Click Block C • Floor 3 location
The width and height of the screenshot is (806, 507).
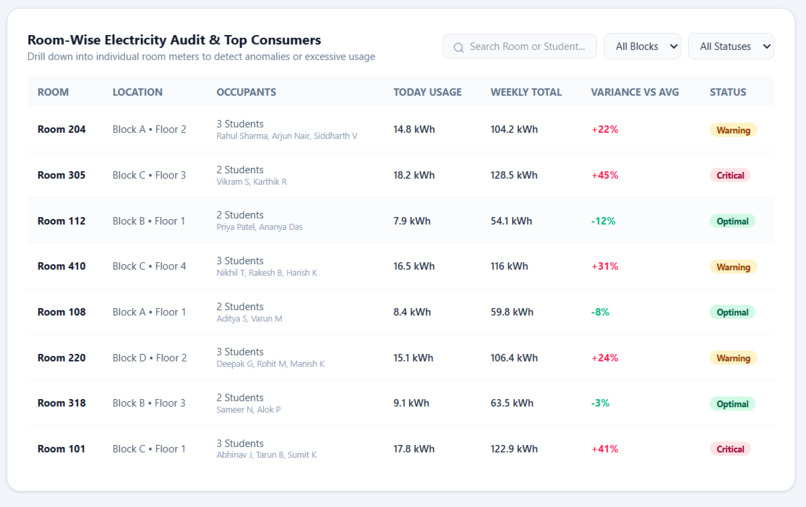[x=149, y=175]
